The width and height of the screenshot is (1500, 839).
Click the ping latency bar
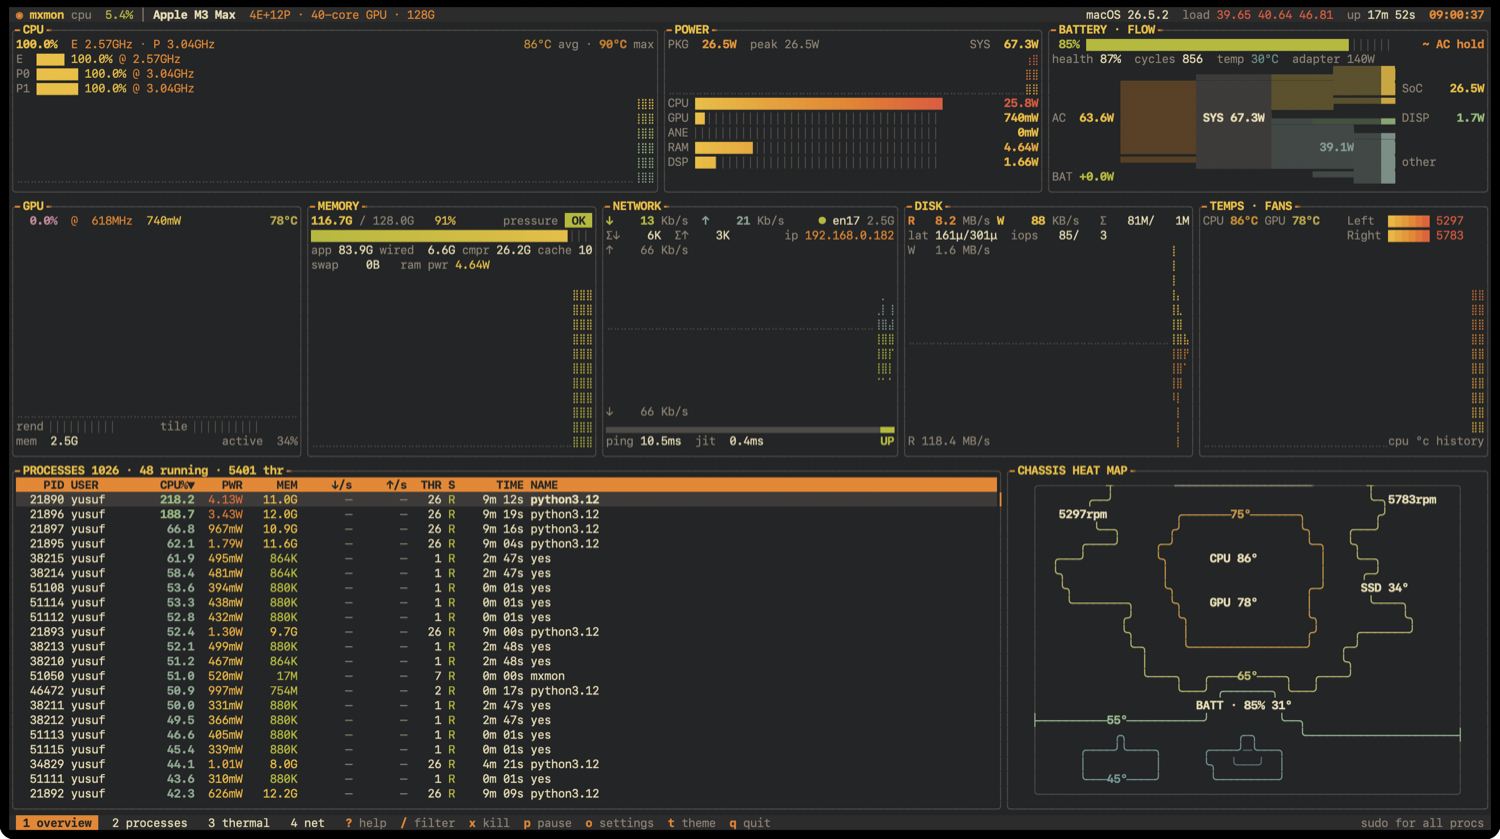pos(750,430)
